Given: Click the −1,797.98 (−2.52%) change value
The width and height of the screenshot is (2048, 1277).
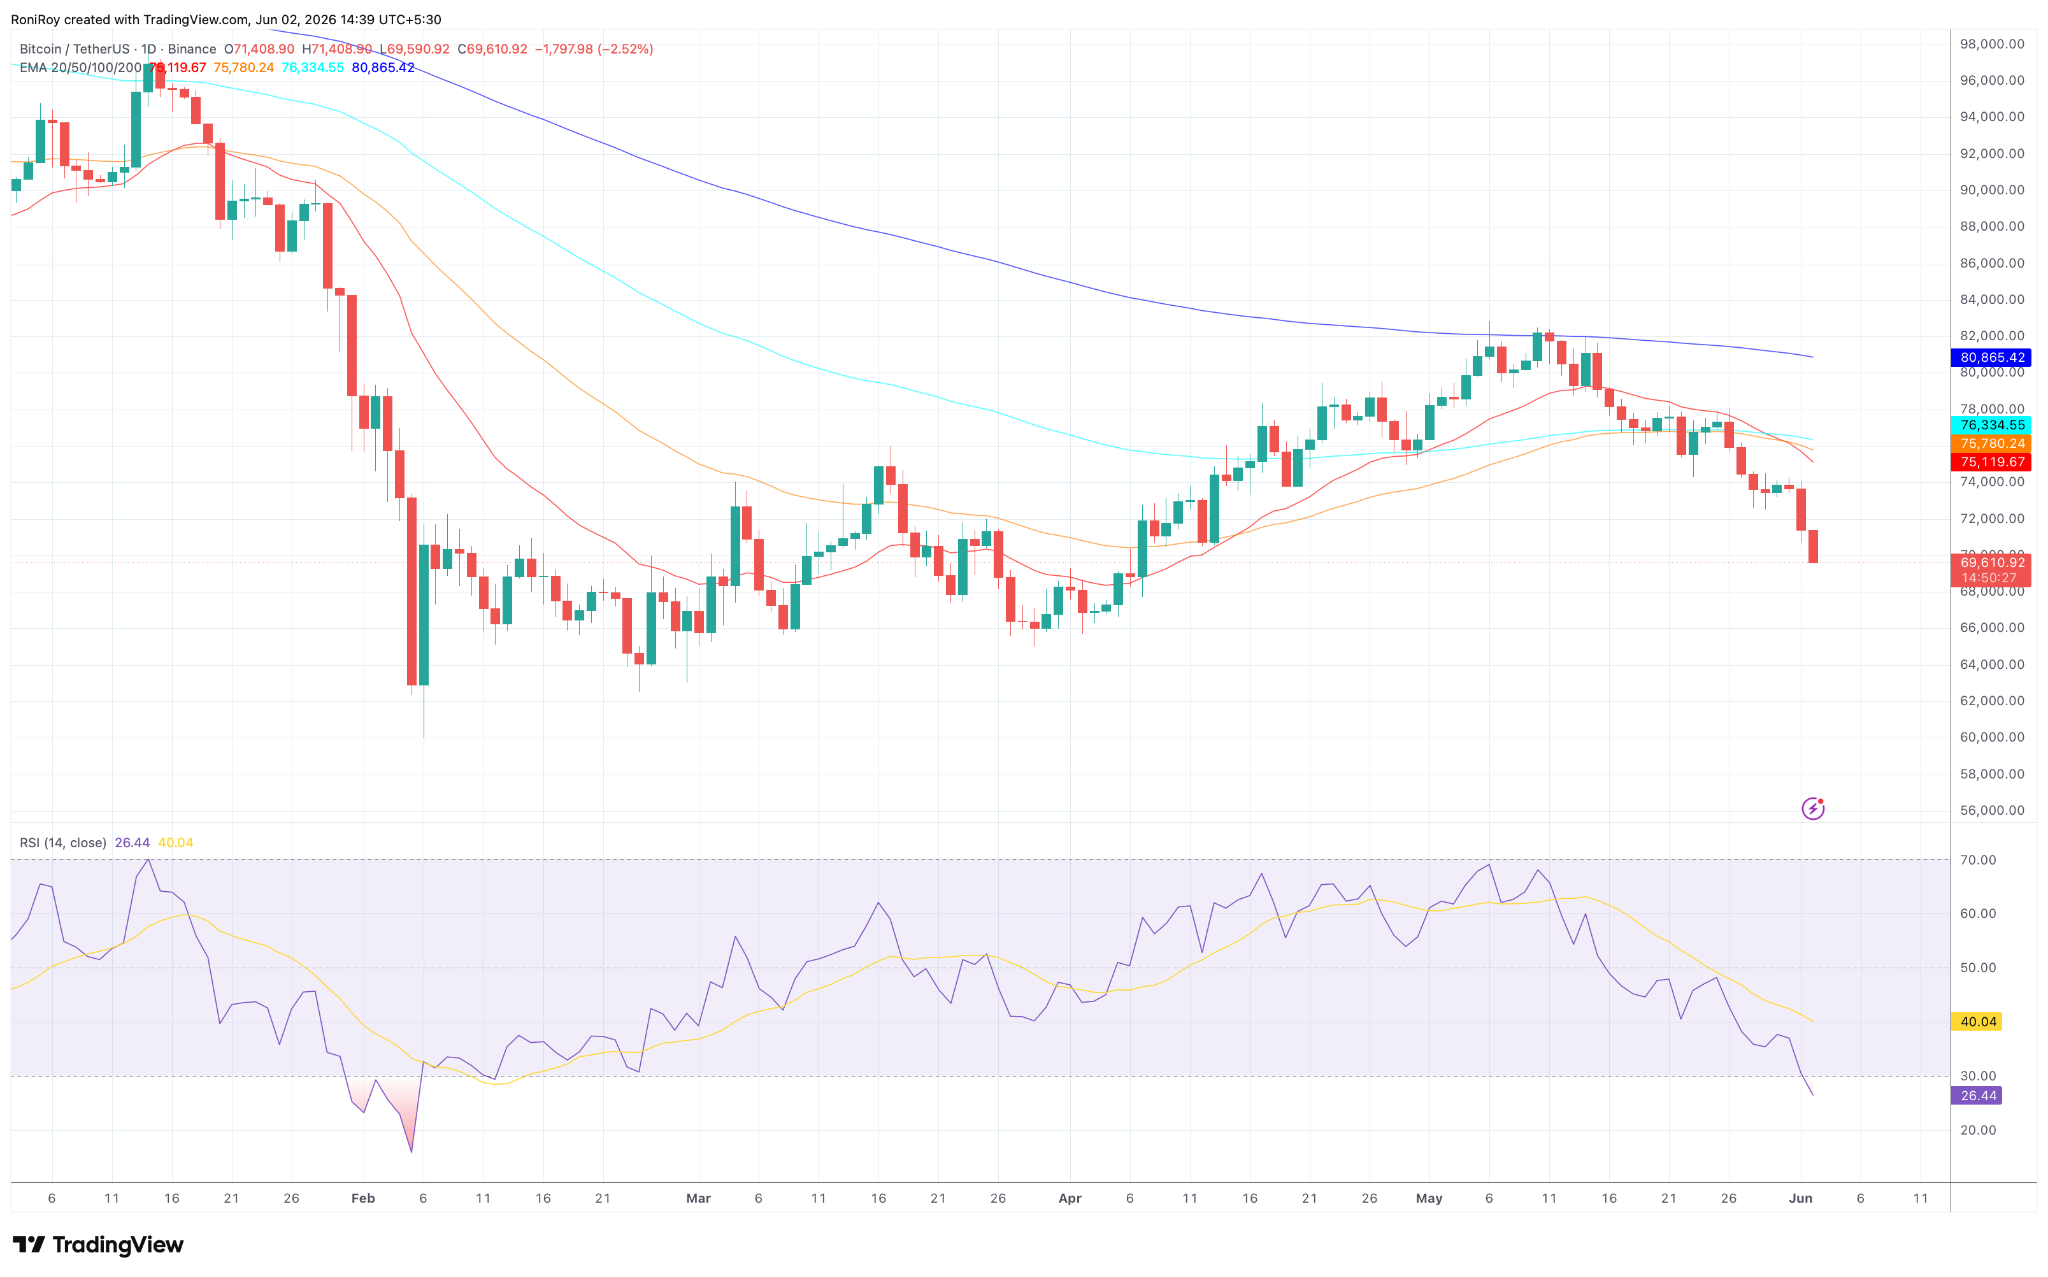Looking at the screenshot, I should (x=594, y=49).
